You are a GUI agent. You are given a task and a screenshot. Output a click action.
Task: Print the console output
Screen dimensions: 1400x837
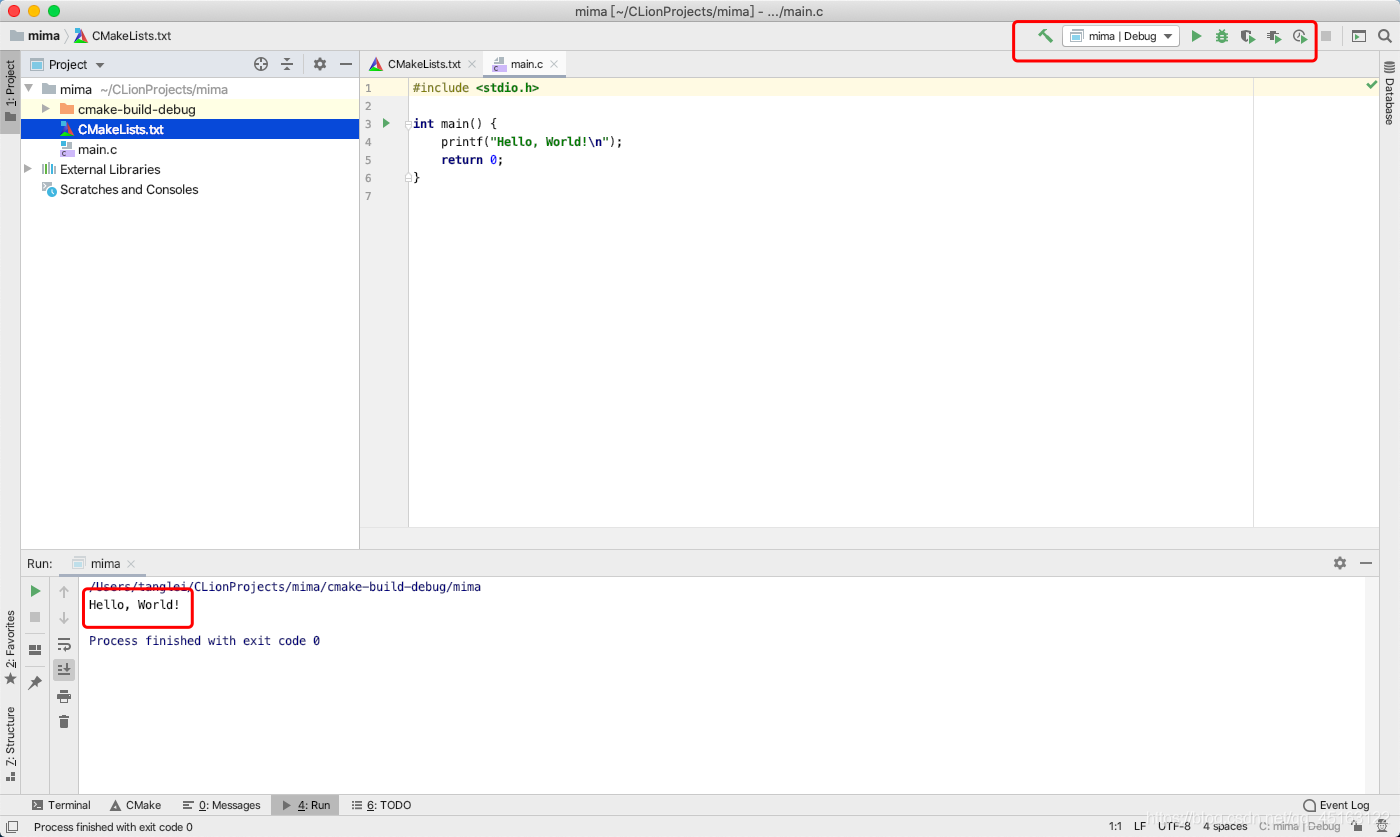tap(64, 696)
